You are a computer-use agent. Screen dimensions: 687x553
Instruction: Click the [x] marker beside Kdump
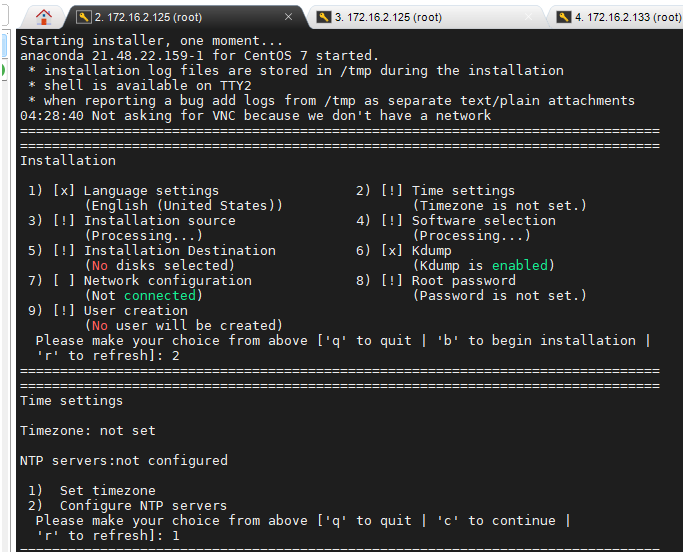tap(392, 251)
